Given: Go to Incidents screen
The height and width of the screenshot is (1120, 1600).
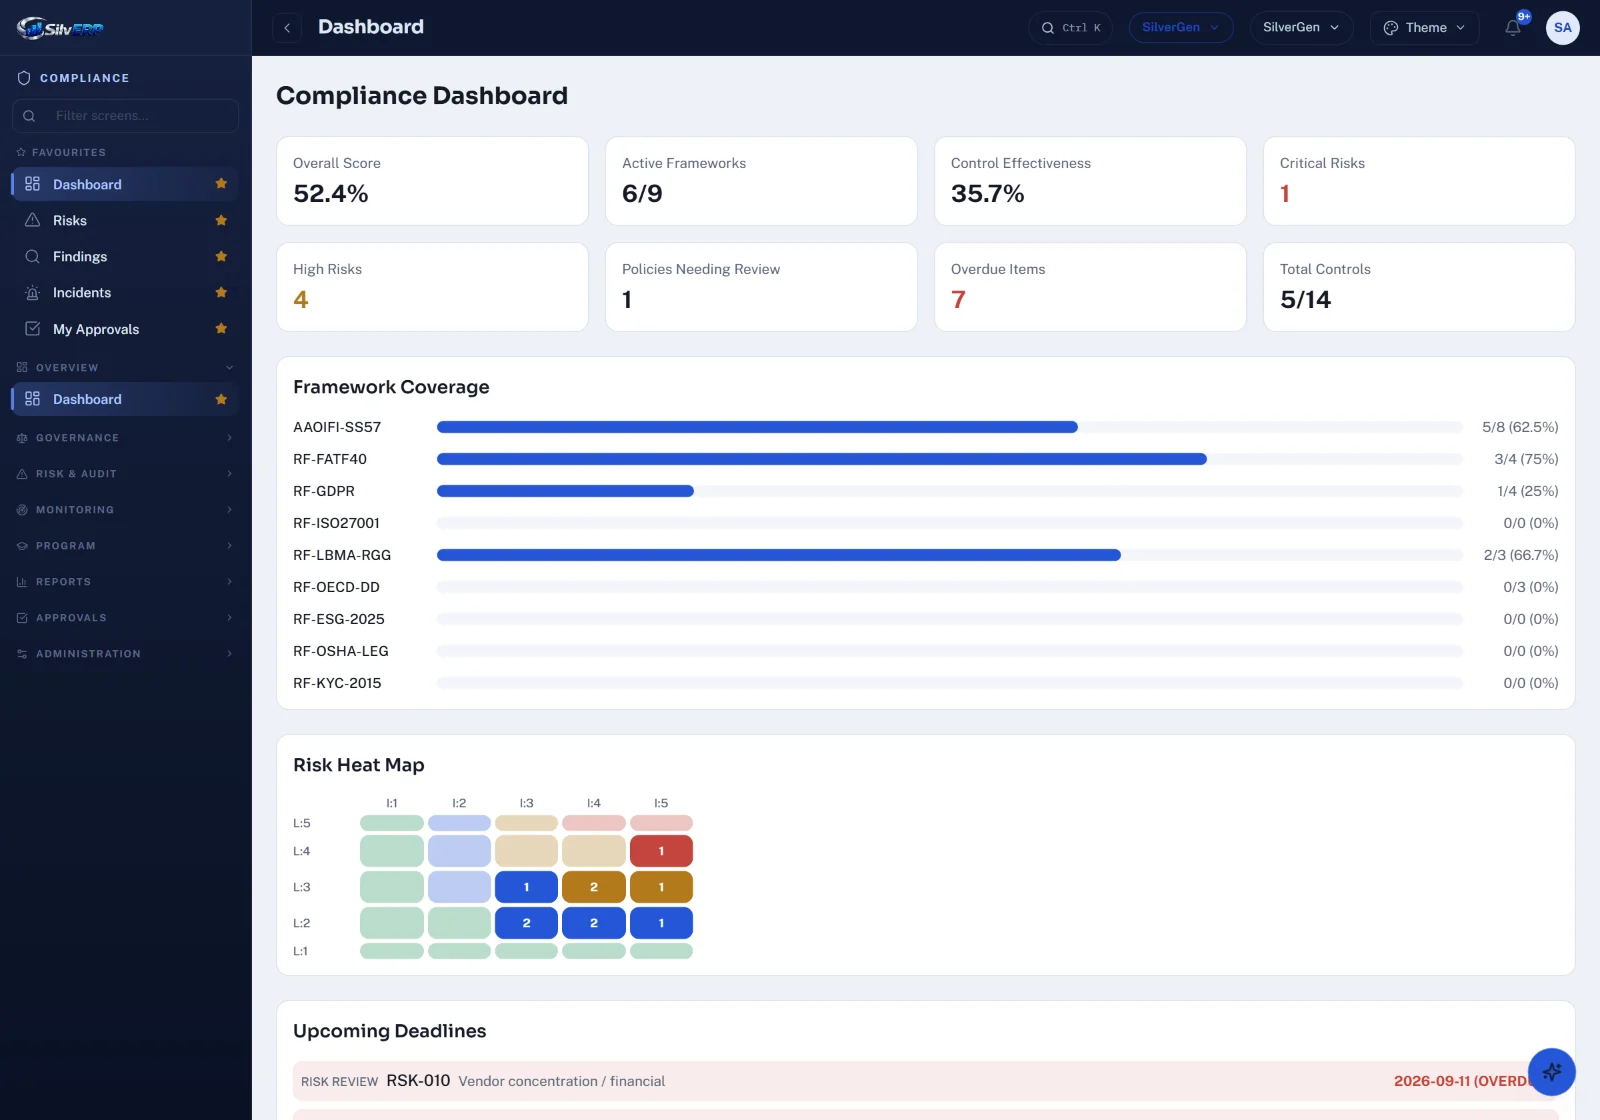Looking at the screenshot, I should 125,293.
